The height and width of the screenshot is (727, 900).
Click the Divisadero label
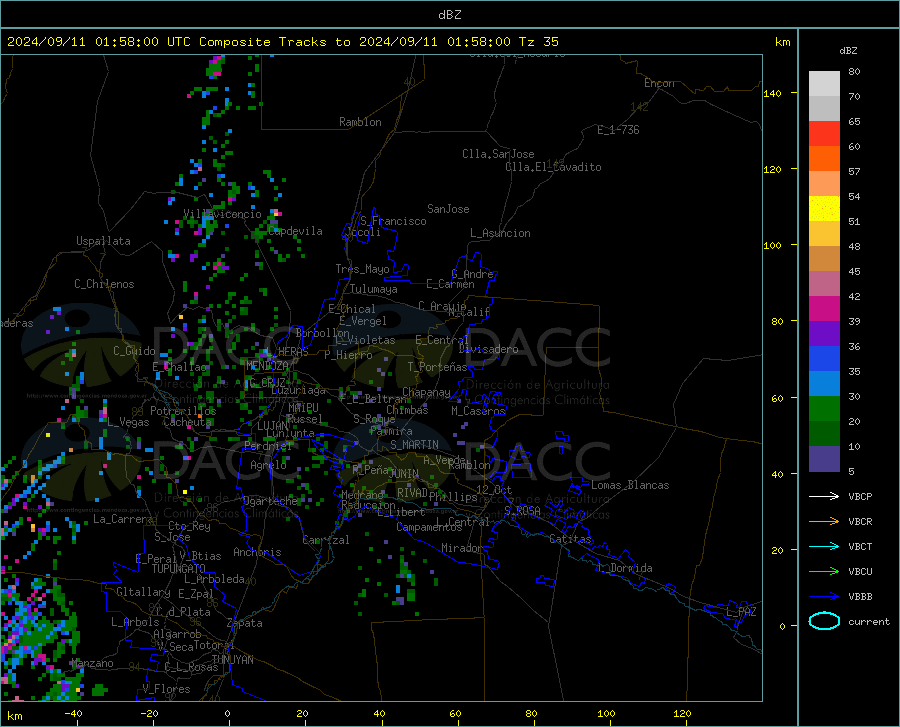[488, 349]
